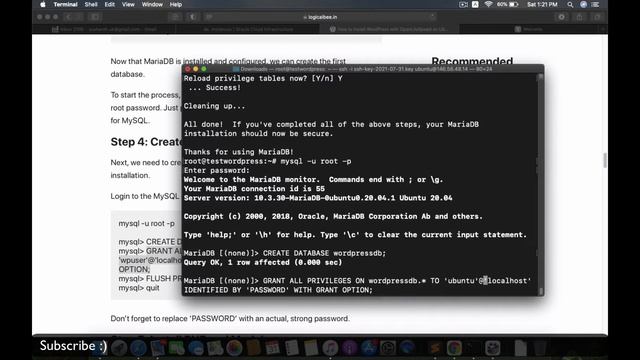Click the input source A icon
The height and width of the screenshot is (360, 640).
(x=475, y=4)
